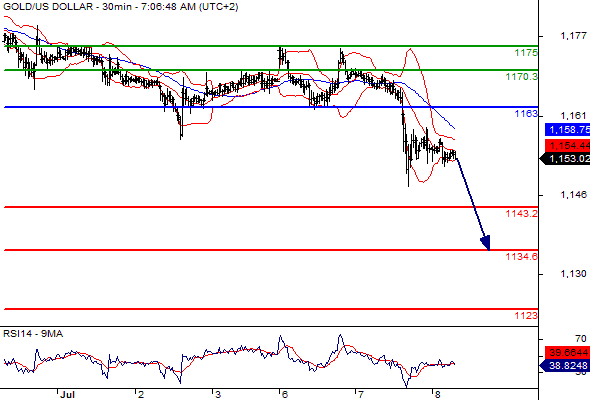
Task: Click the date axis label 3
Action: click(x=218, y=395)
